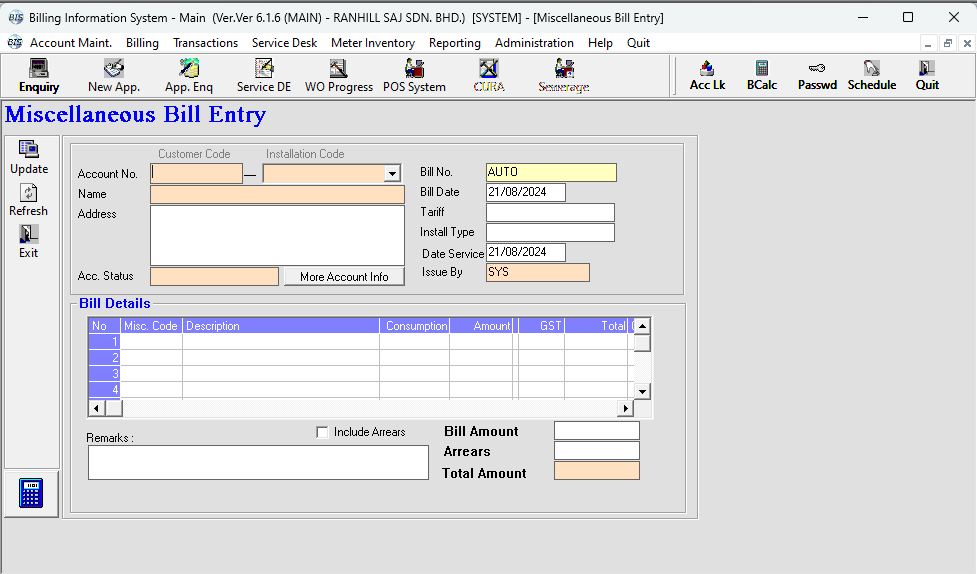Minimize the inner child window
The width and height of the screenshot is (977, 574).
tap(928, 44)
